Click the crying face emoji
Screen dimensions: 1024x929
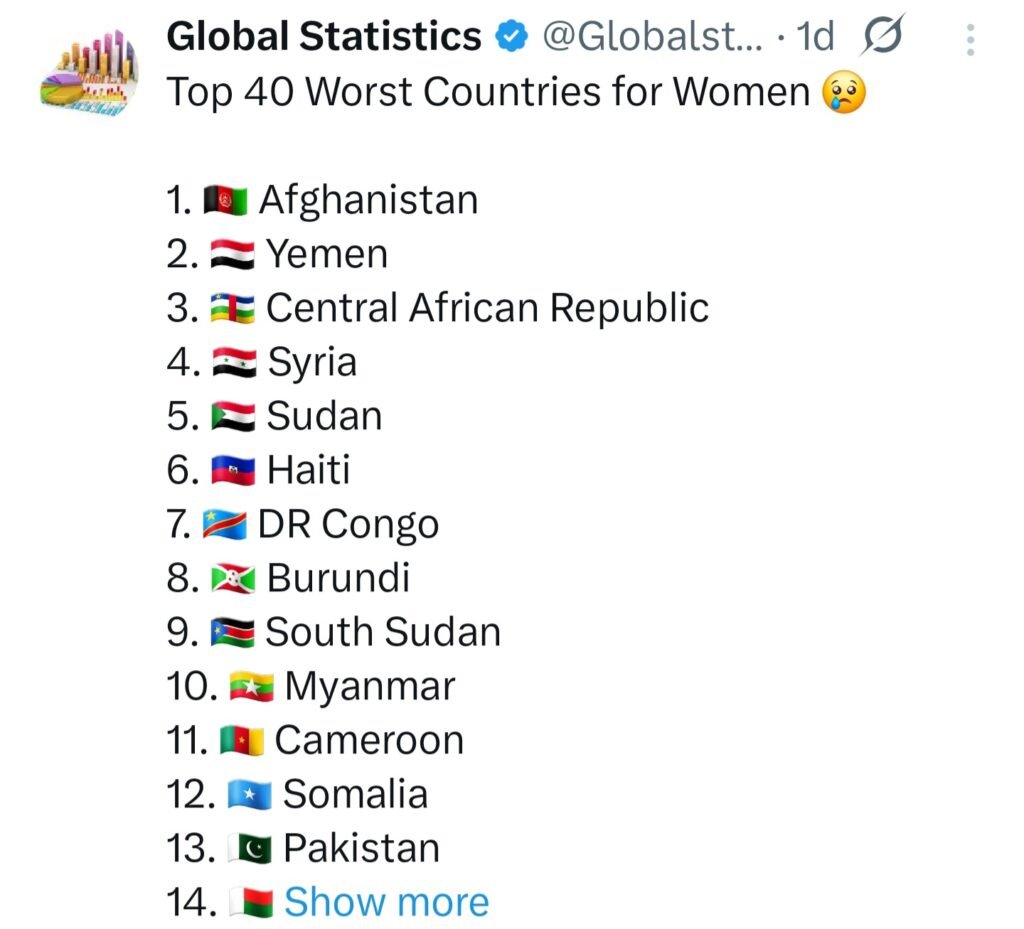click(x=842, y=93)
